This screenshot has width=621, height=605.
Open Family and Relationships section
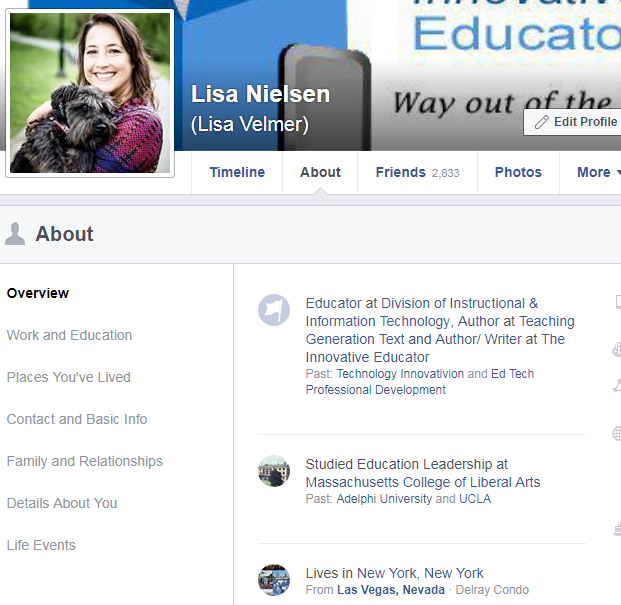click(x=85, y=461)
